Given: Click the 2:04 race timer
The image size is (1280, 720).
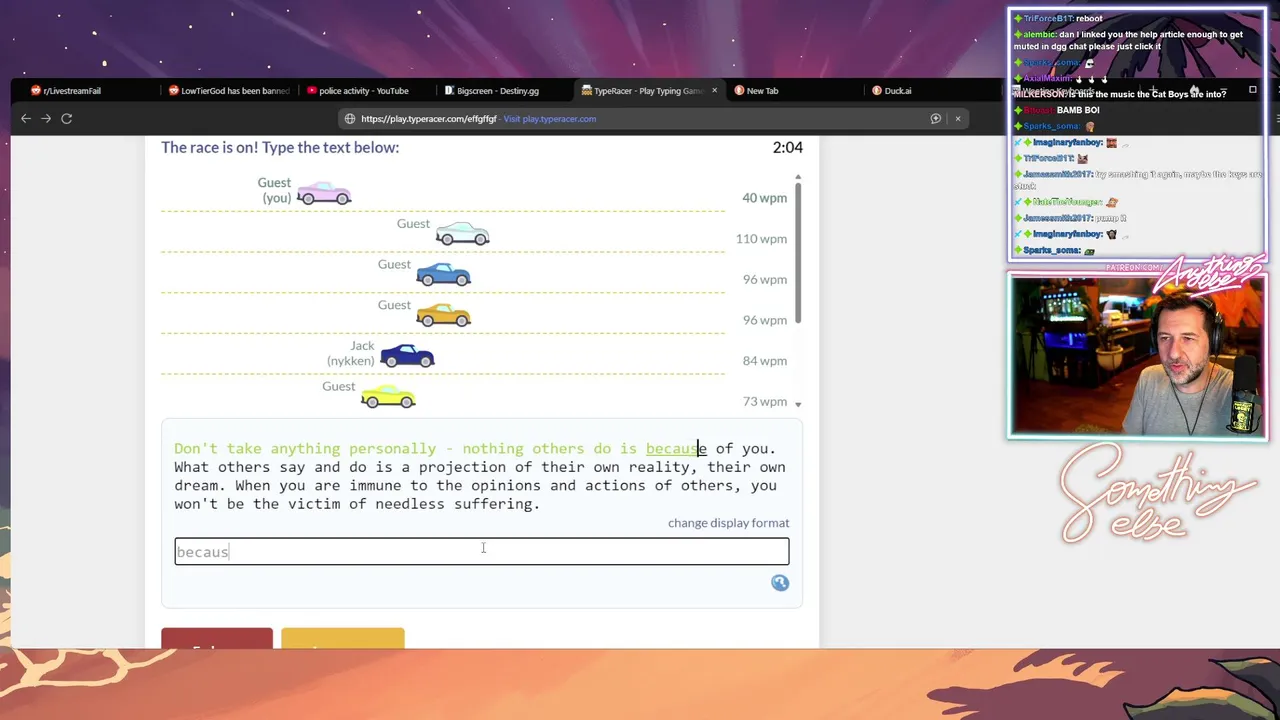Looking at the screenshot, I should [788, 147].
